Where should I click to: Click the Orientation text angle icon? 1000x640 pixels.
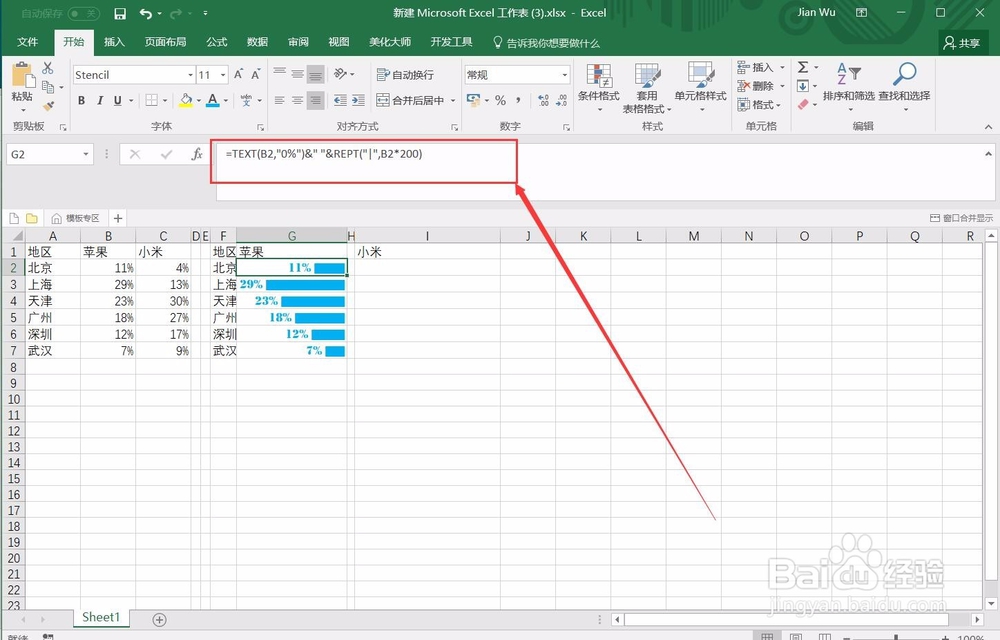coord(341,74)
